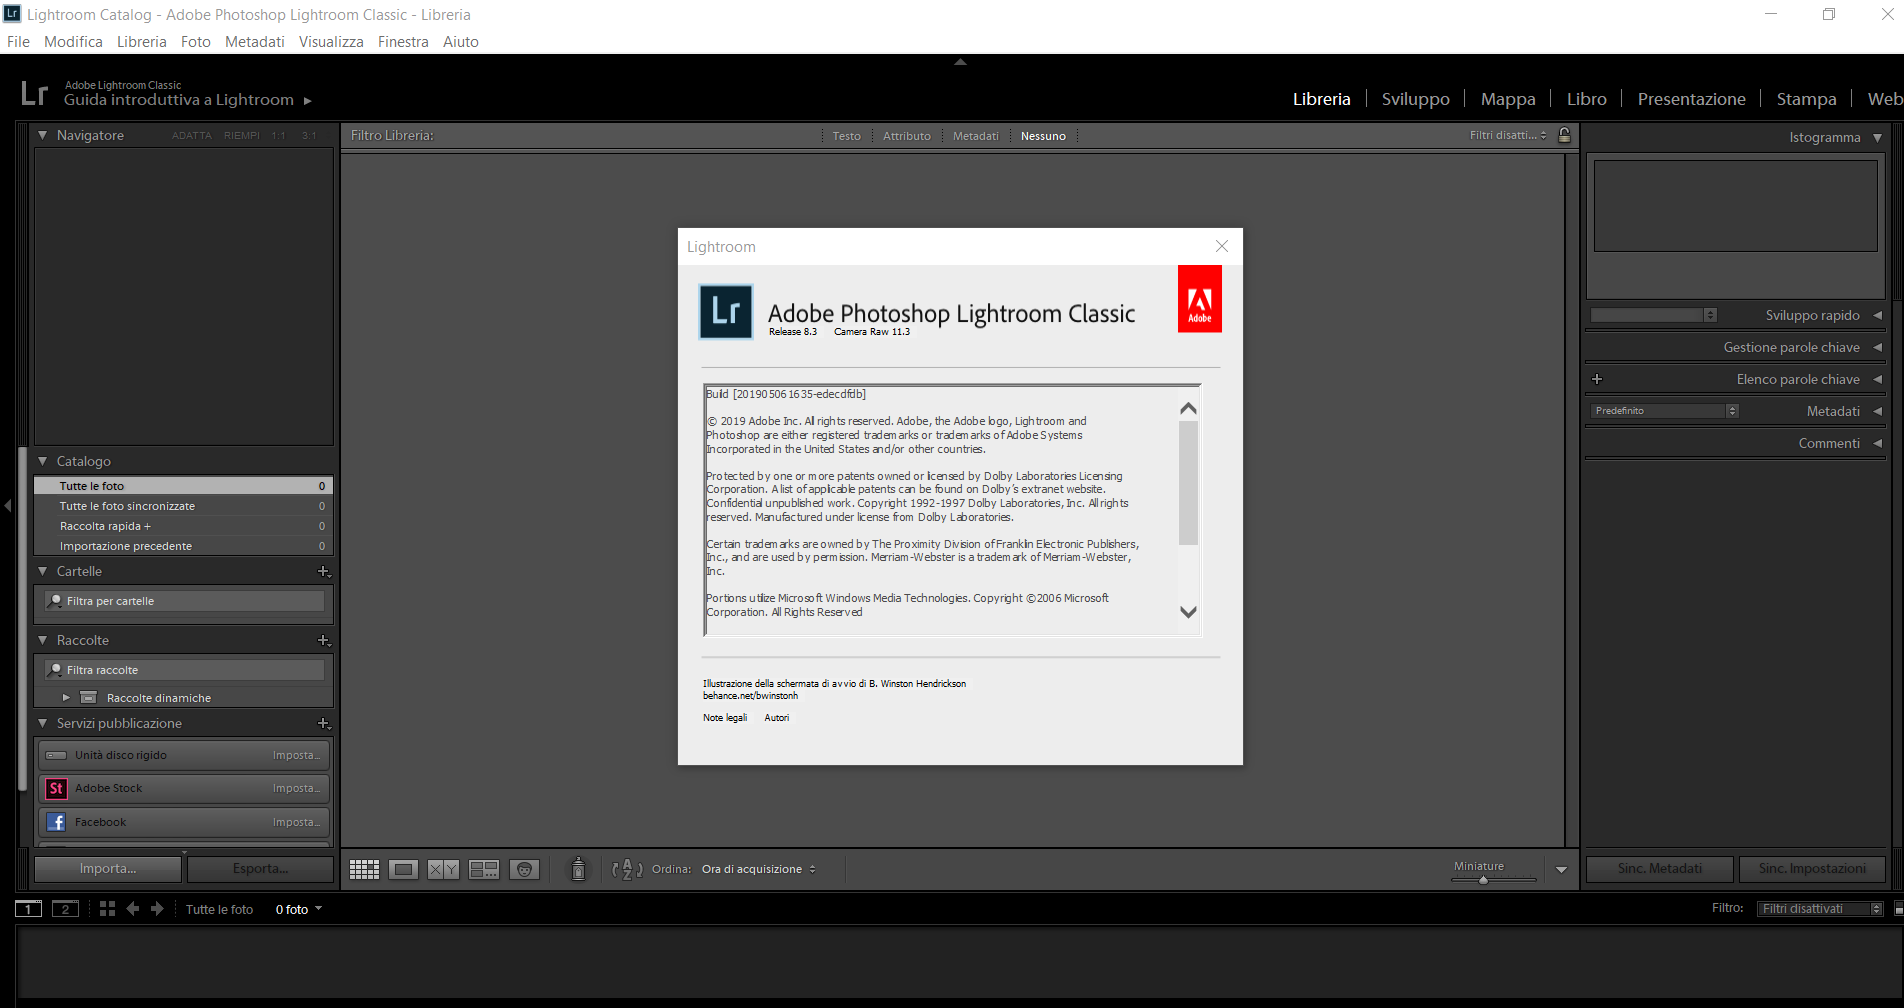Screen dimensions: 1904x1008
Task: Open the Predefinito metadata preset dropdown
Action: [x=1665, y=411]
